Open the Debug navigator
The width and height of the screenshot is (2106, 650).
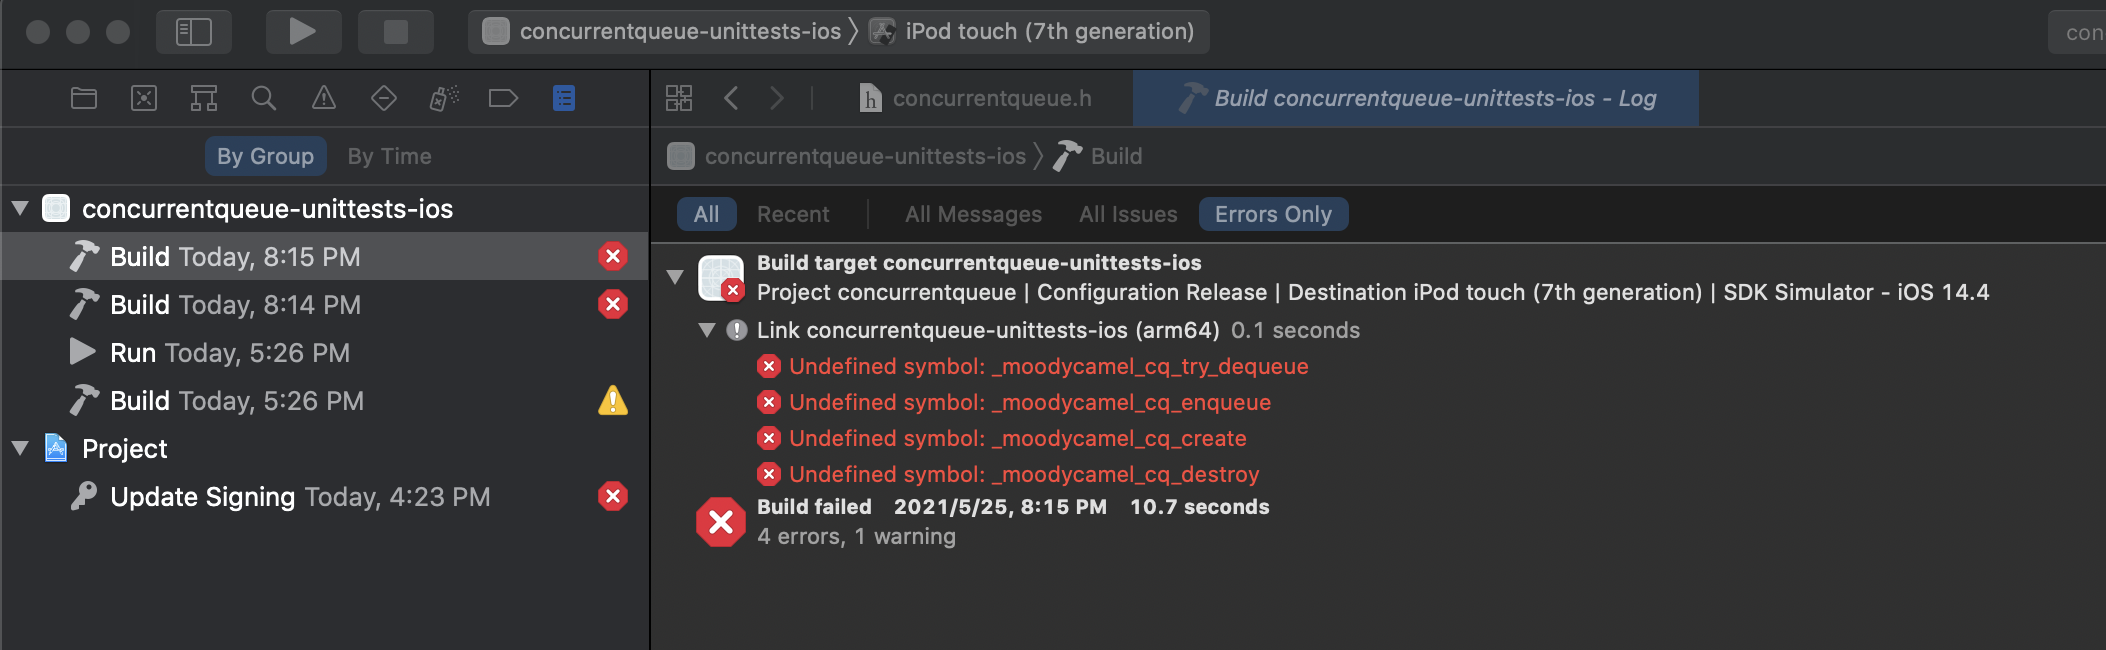[x=444, y=98]
